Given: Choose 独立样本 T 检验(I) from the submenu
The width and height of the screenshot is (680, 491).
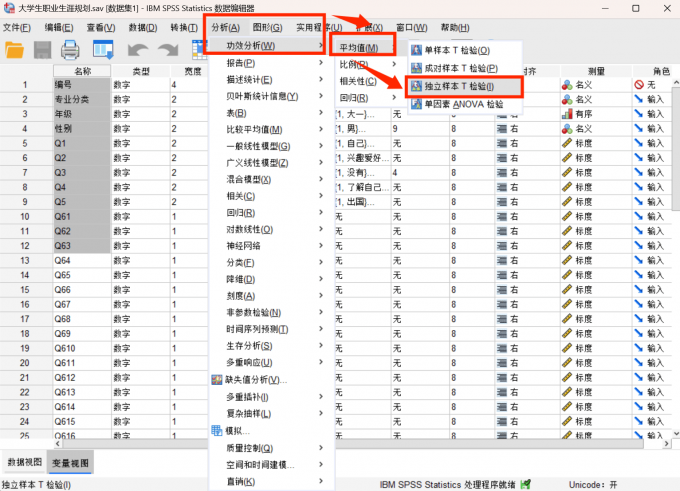Looking at the screenshot, I should point(464,86).
